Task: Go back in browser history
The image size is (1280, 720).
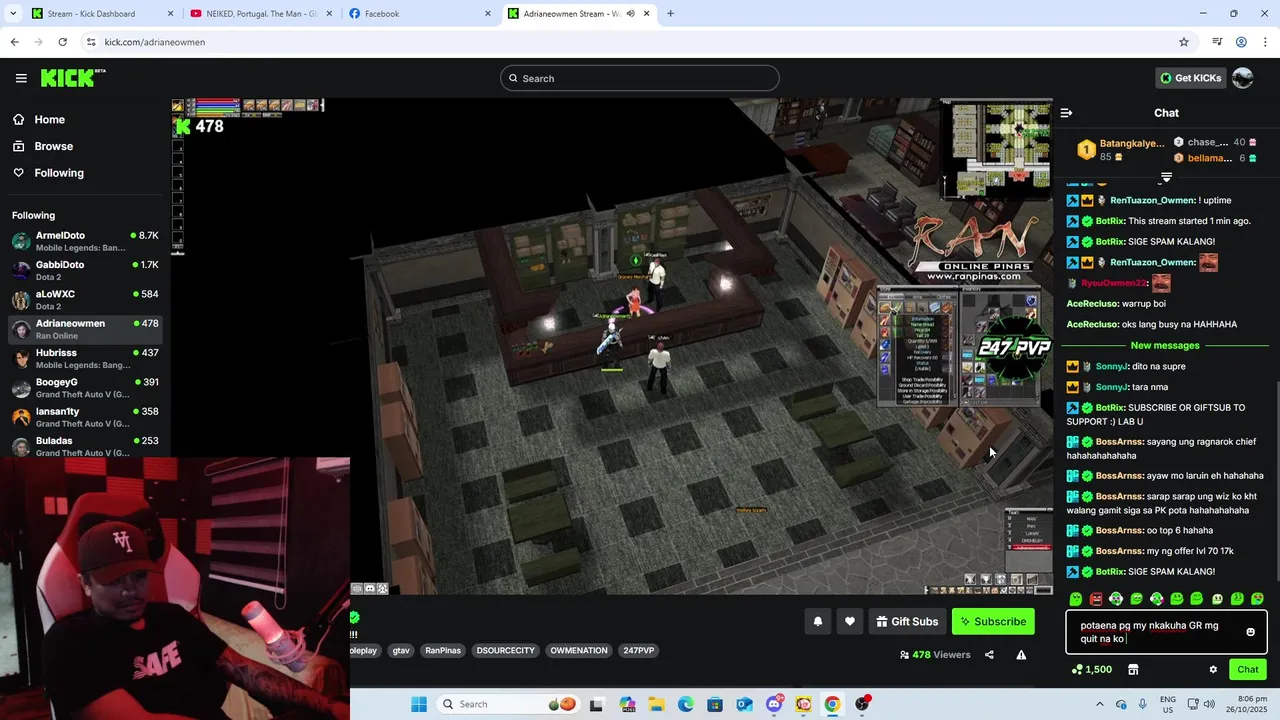Action: (14, 42)
